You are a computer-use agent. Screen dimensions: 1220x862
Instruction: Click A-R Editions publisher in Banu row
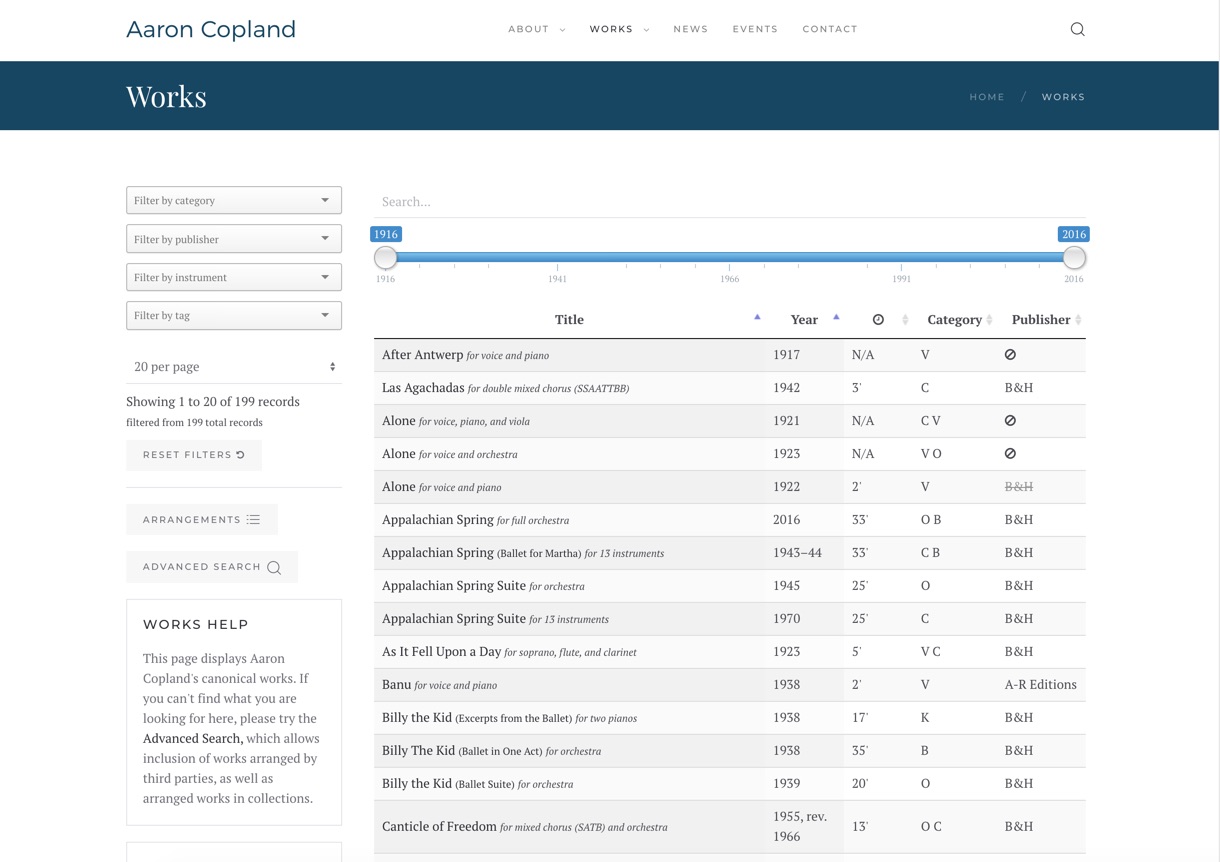(x=1041, y=685)
